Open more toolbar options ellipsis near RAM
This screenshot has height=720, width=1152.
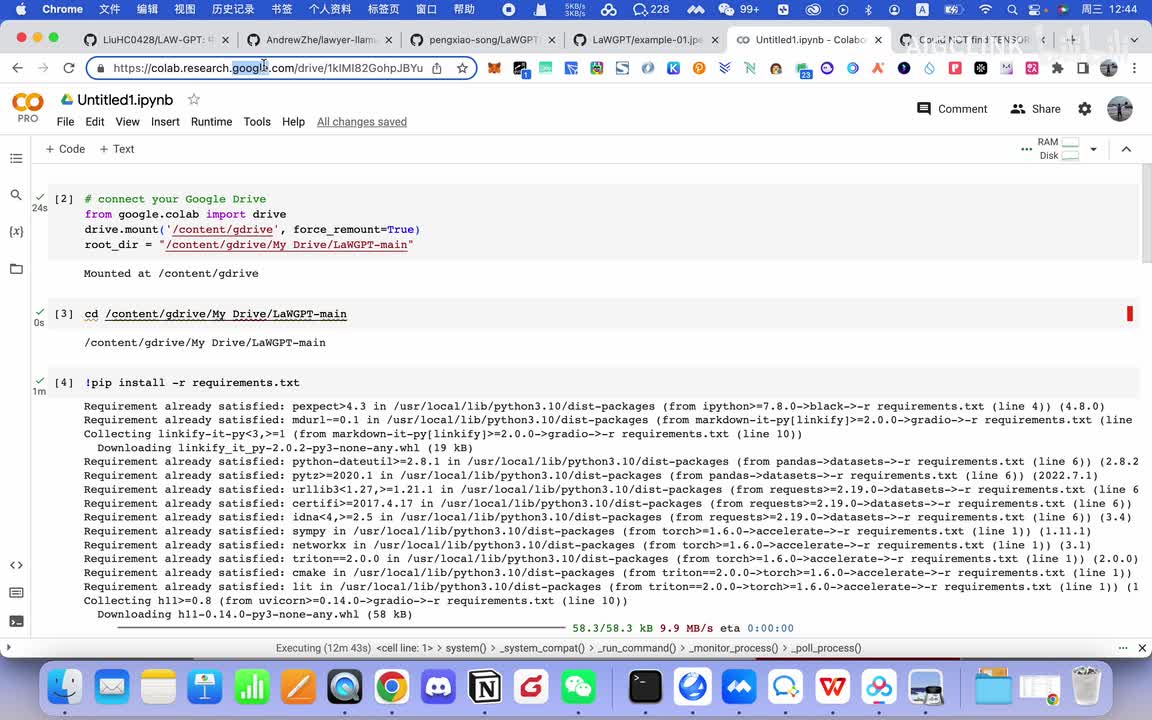(1026, 149)
